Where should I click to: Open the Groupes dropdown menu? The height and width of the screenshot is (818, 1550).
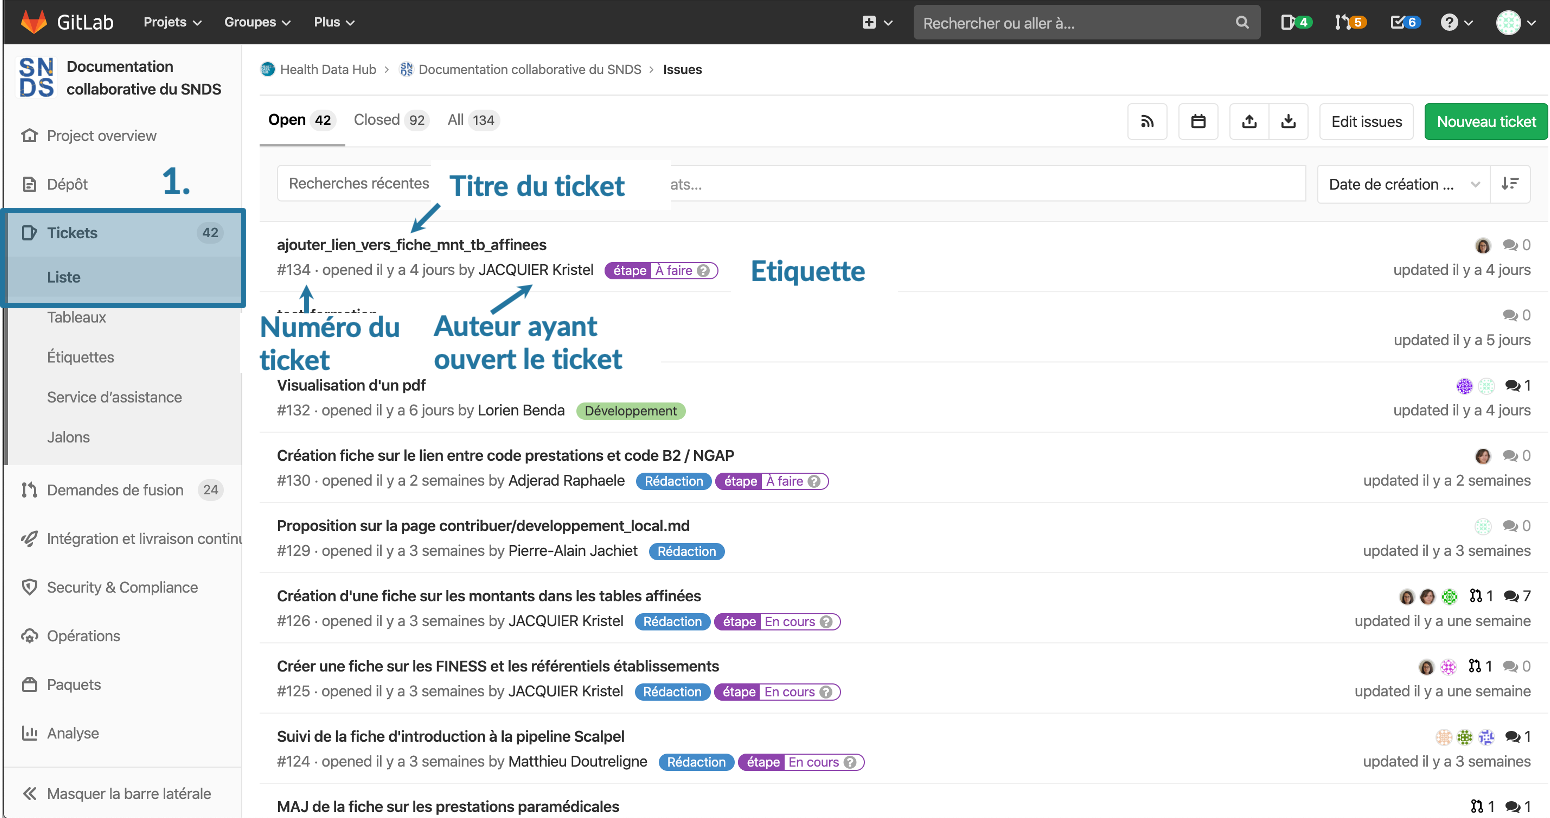(x=257, y=22)
